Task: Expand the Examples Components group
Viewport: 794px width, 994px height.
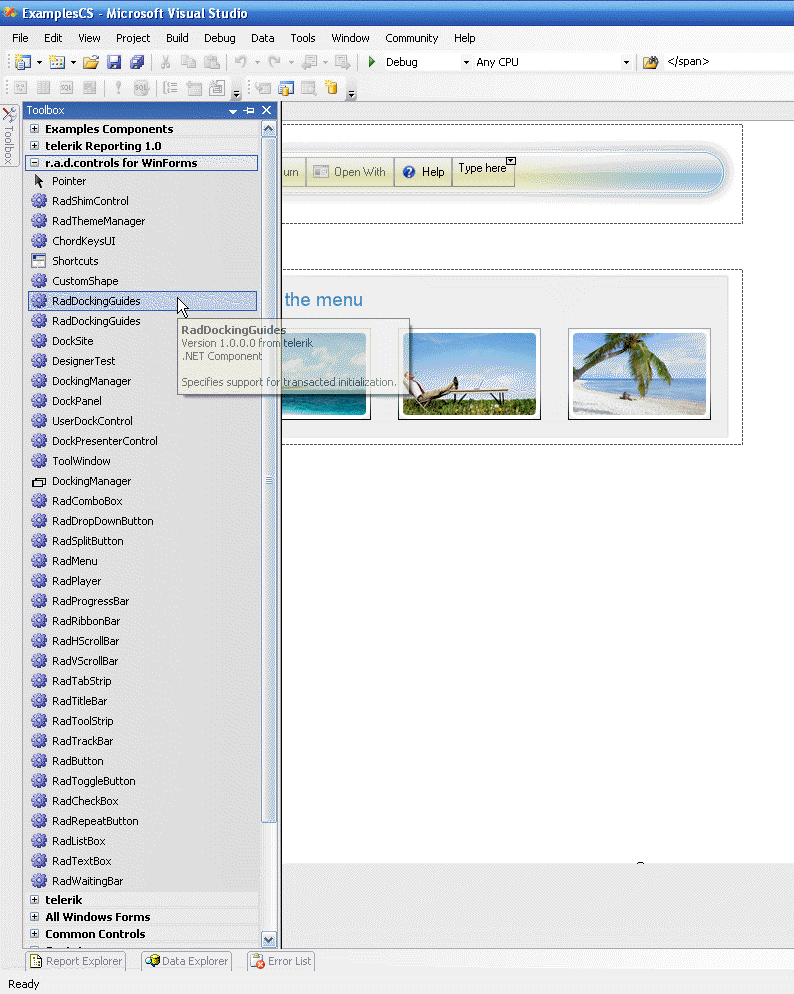Action: coord(35,129)
